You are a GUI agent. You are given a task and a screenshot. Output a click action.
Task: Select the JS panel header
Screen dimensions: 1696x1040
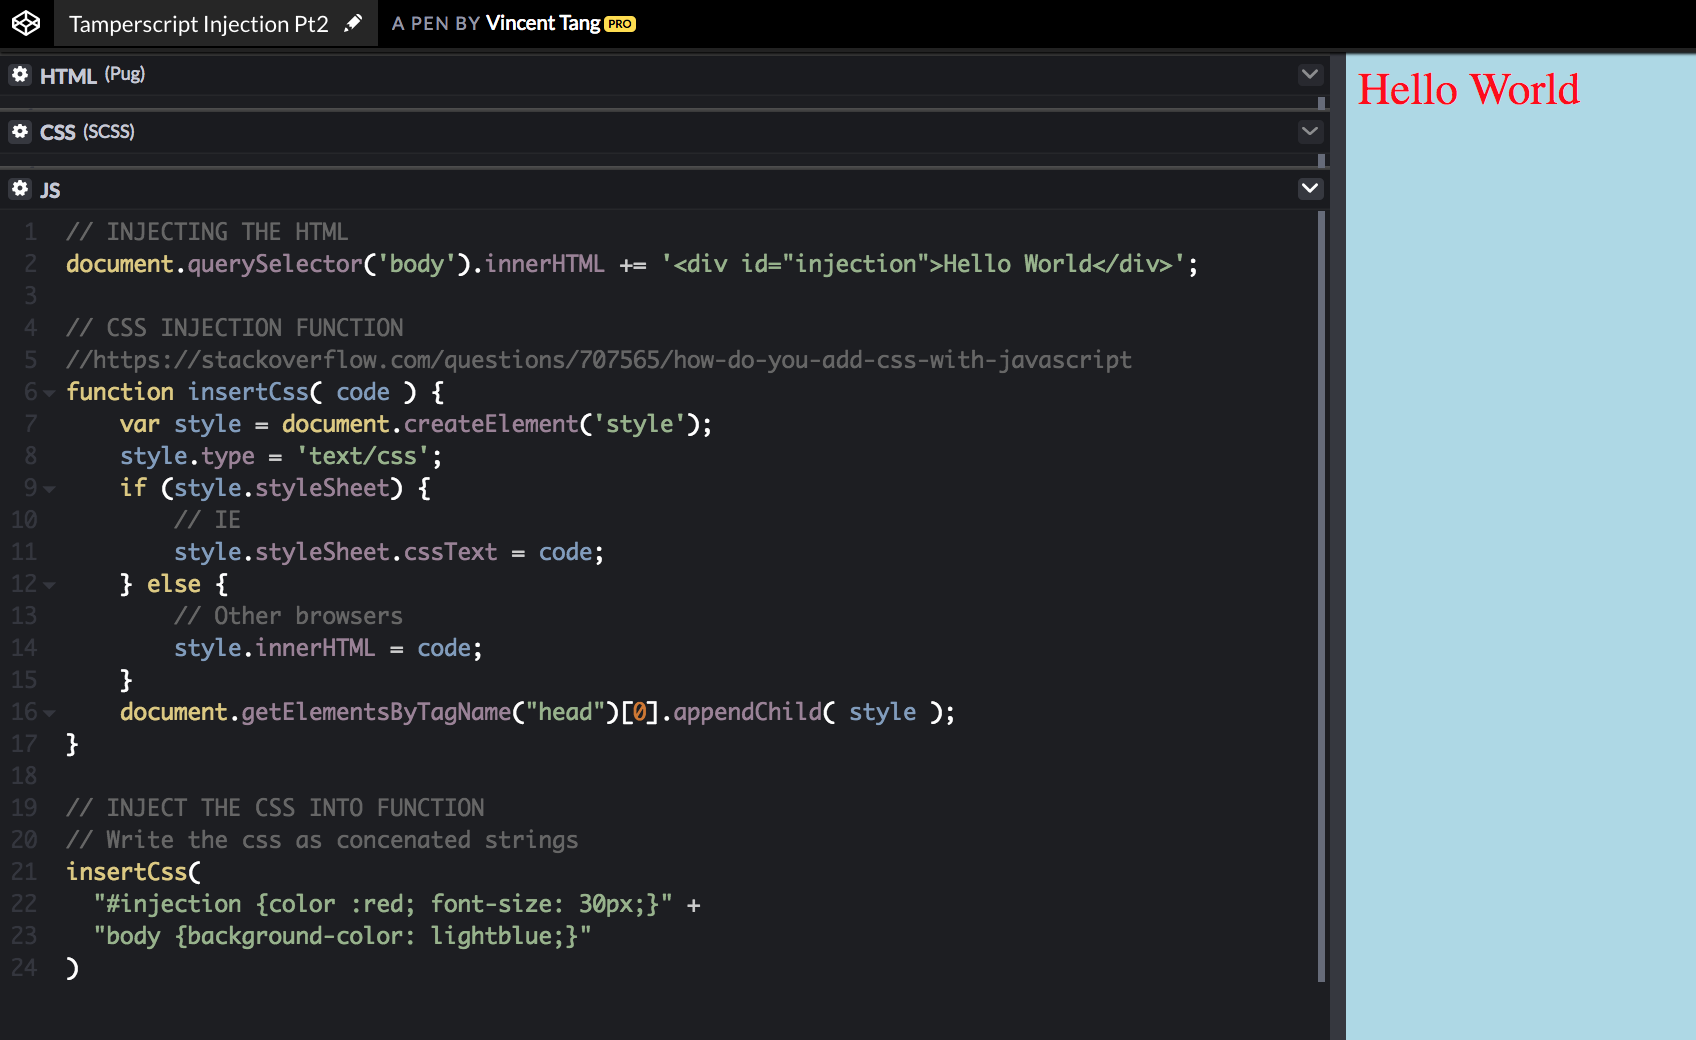[664, 189]
